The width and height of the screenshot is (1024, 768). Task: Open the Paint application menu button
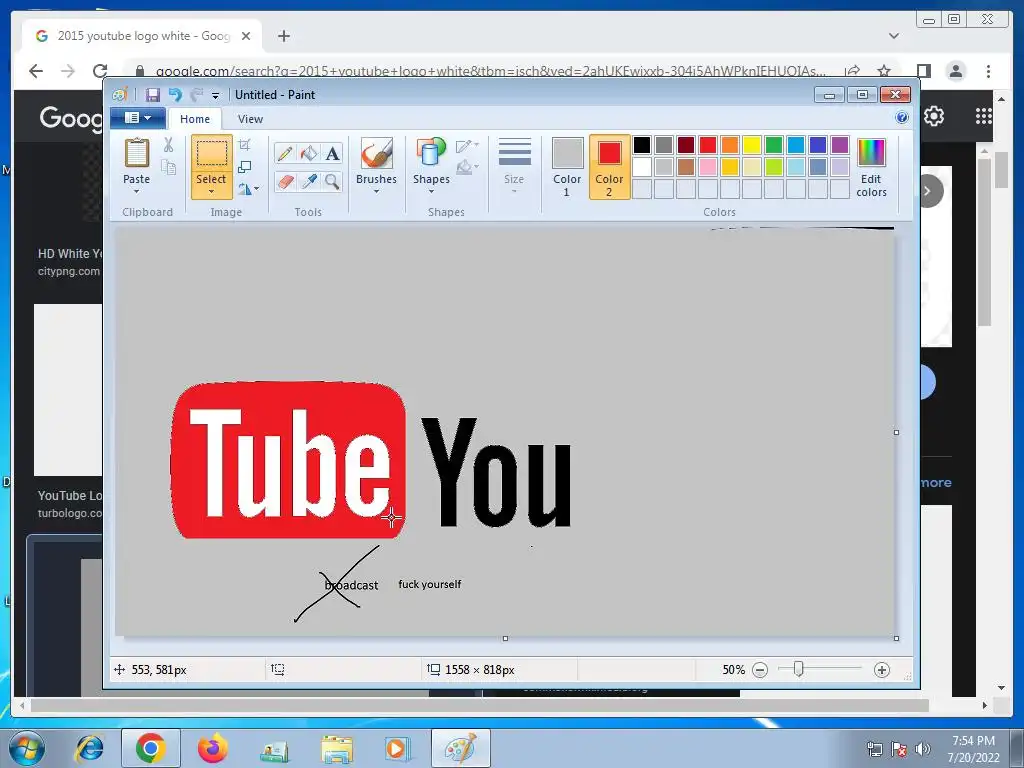point(138,118)
